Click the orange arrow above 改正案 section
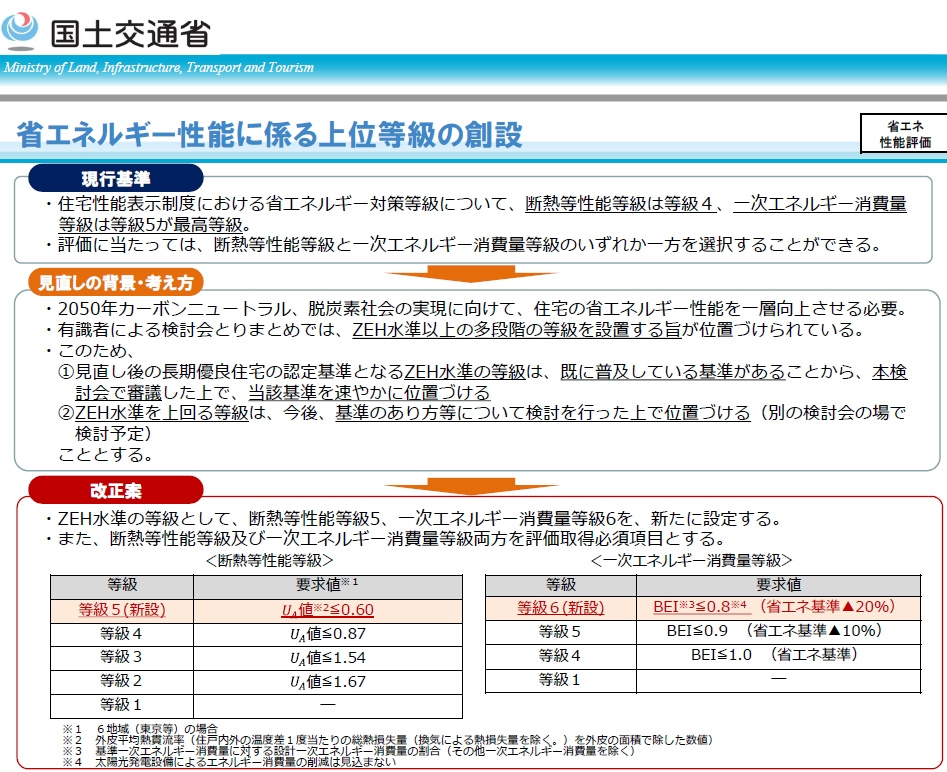 (x=471, y=485)
